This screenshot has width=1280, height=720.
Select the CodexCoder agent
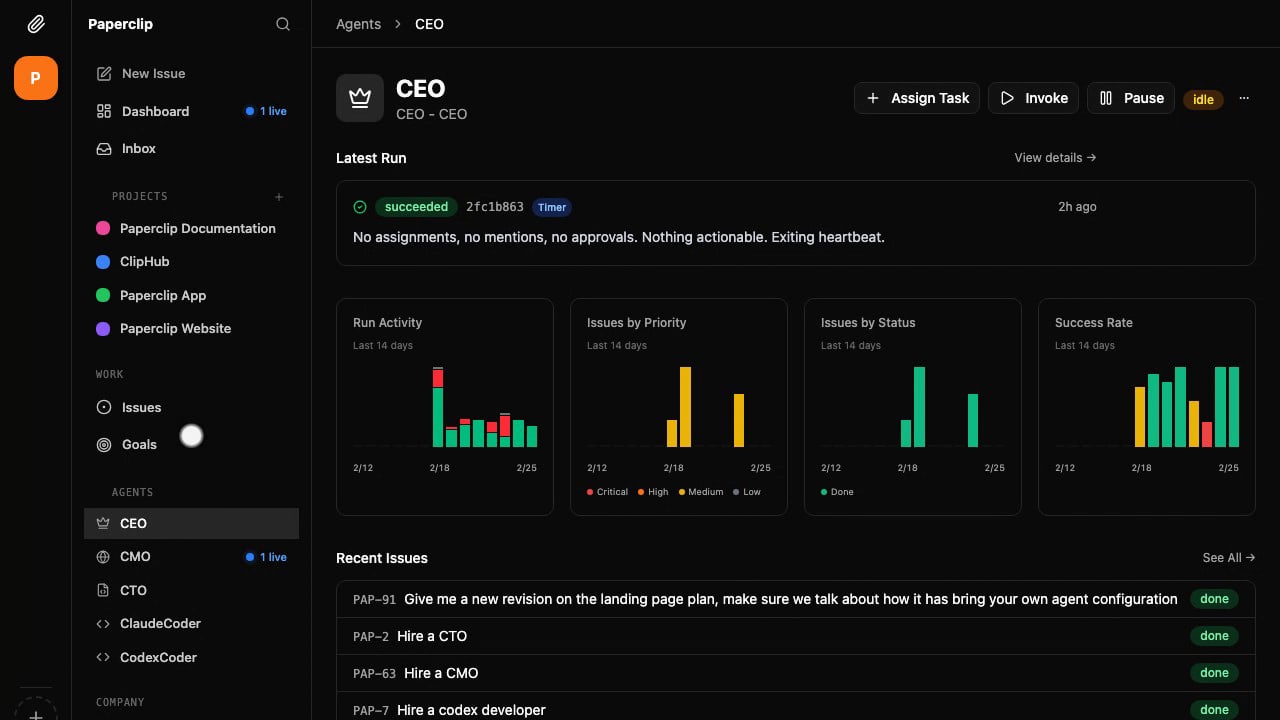[x=191, y=657]
